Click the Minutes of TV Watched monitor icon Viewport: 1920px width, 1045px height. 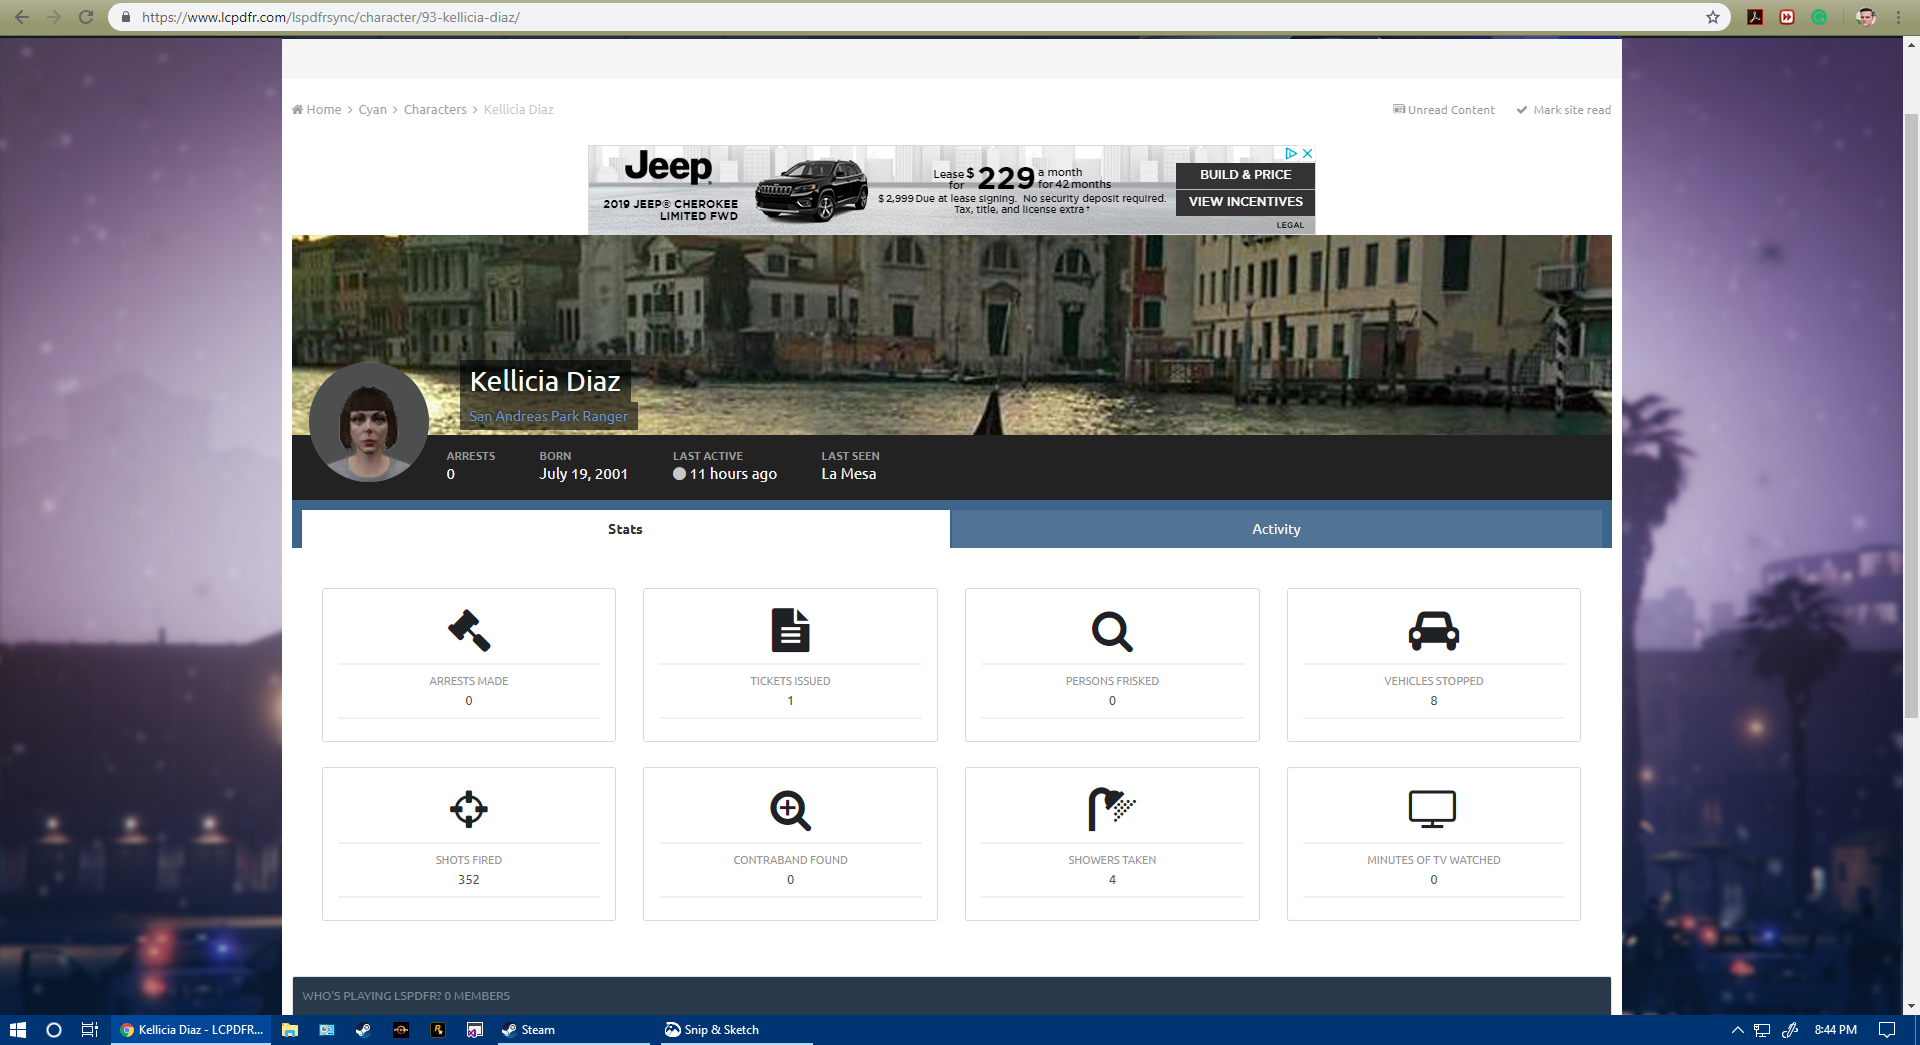click(1432, 809)
